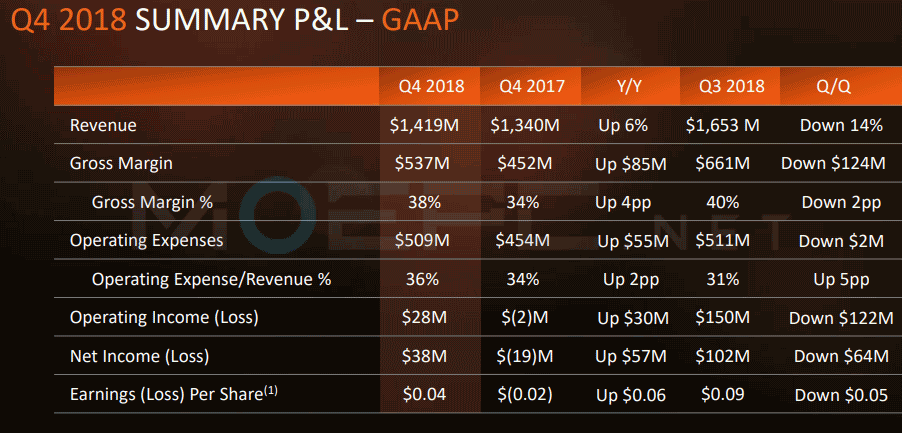Click the revenue Y/Y value 'Up 6%'
Screen dimensions: 902x433
[623, 125]
